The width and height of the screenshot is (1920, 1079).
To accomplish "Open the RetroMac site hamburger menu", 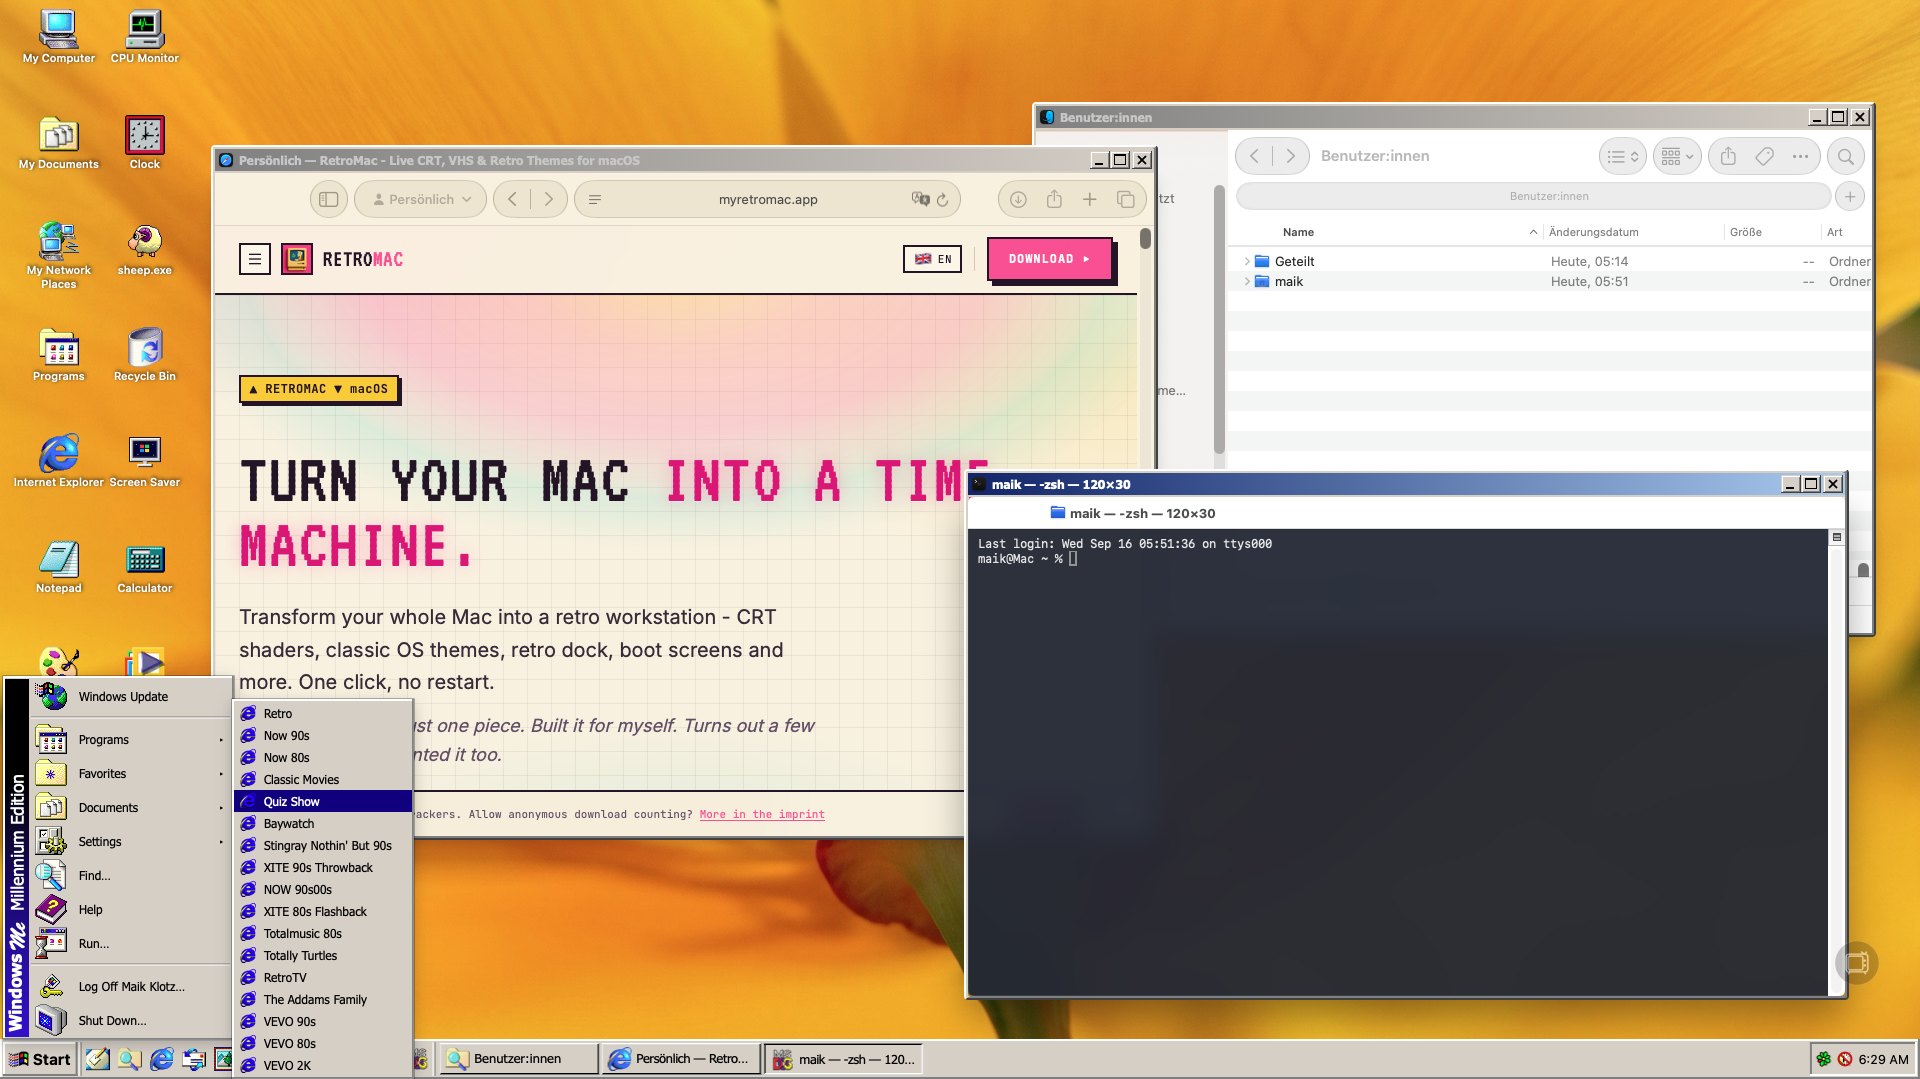I will (255, 259).
